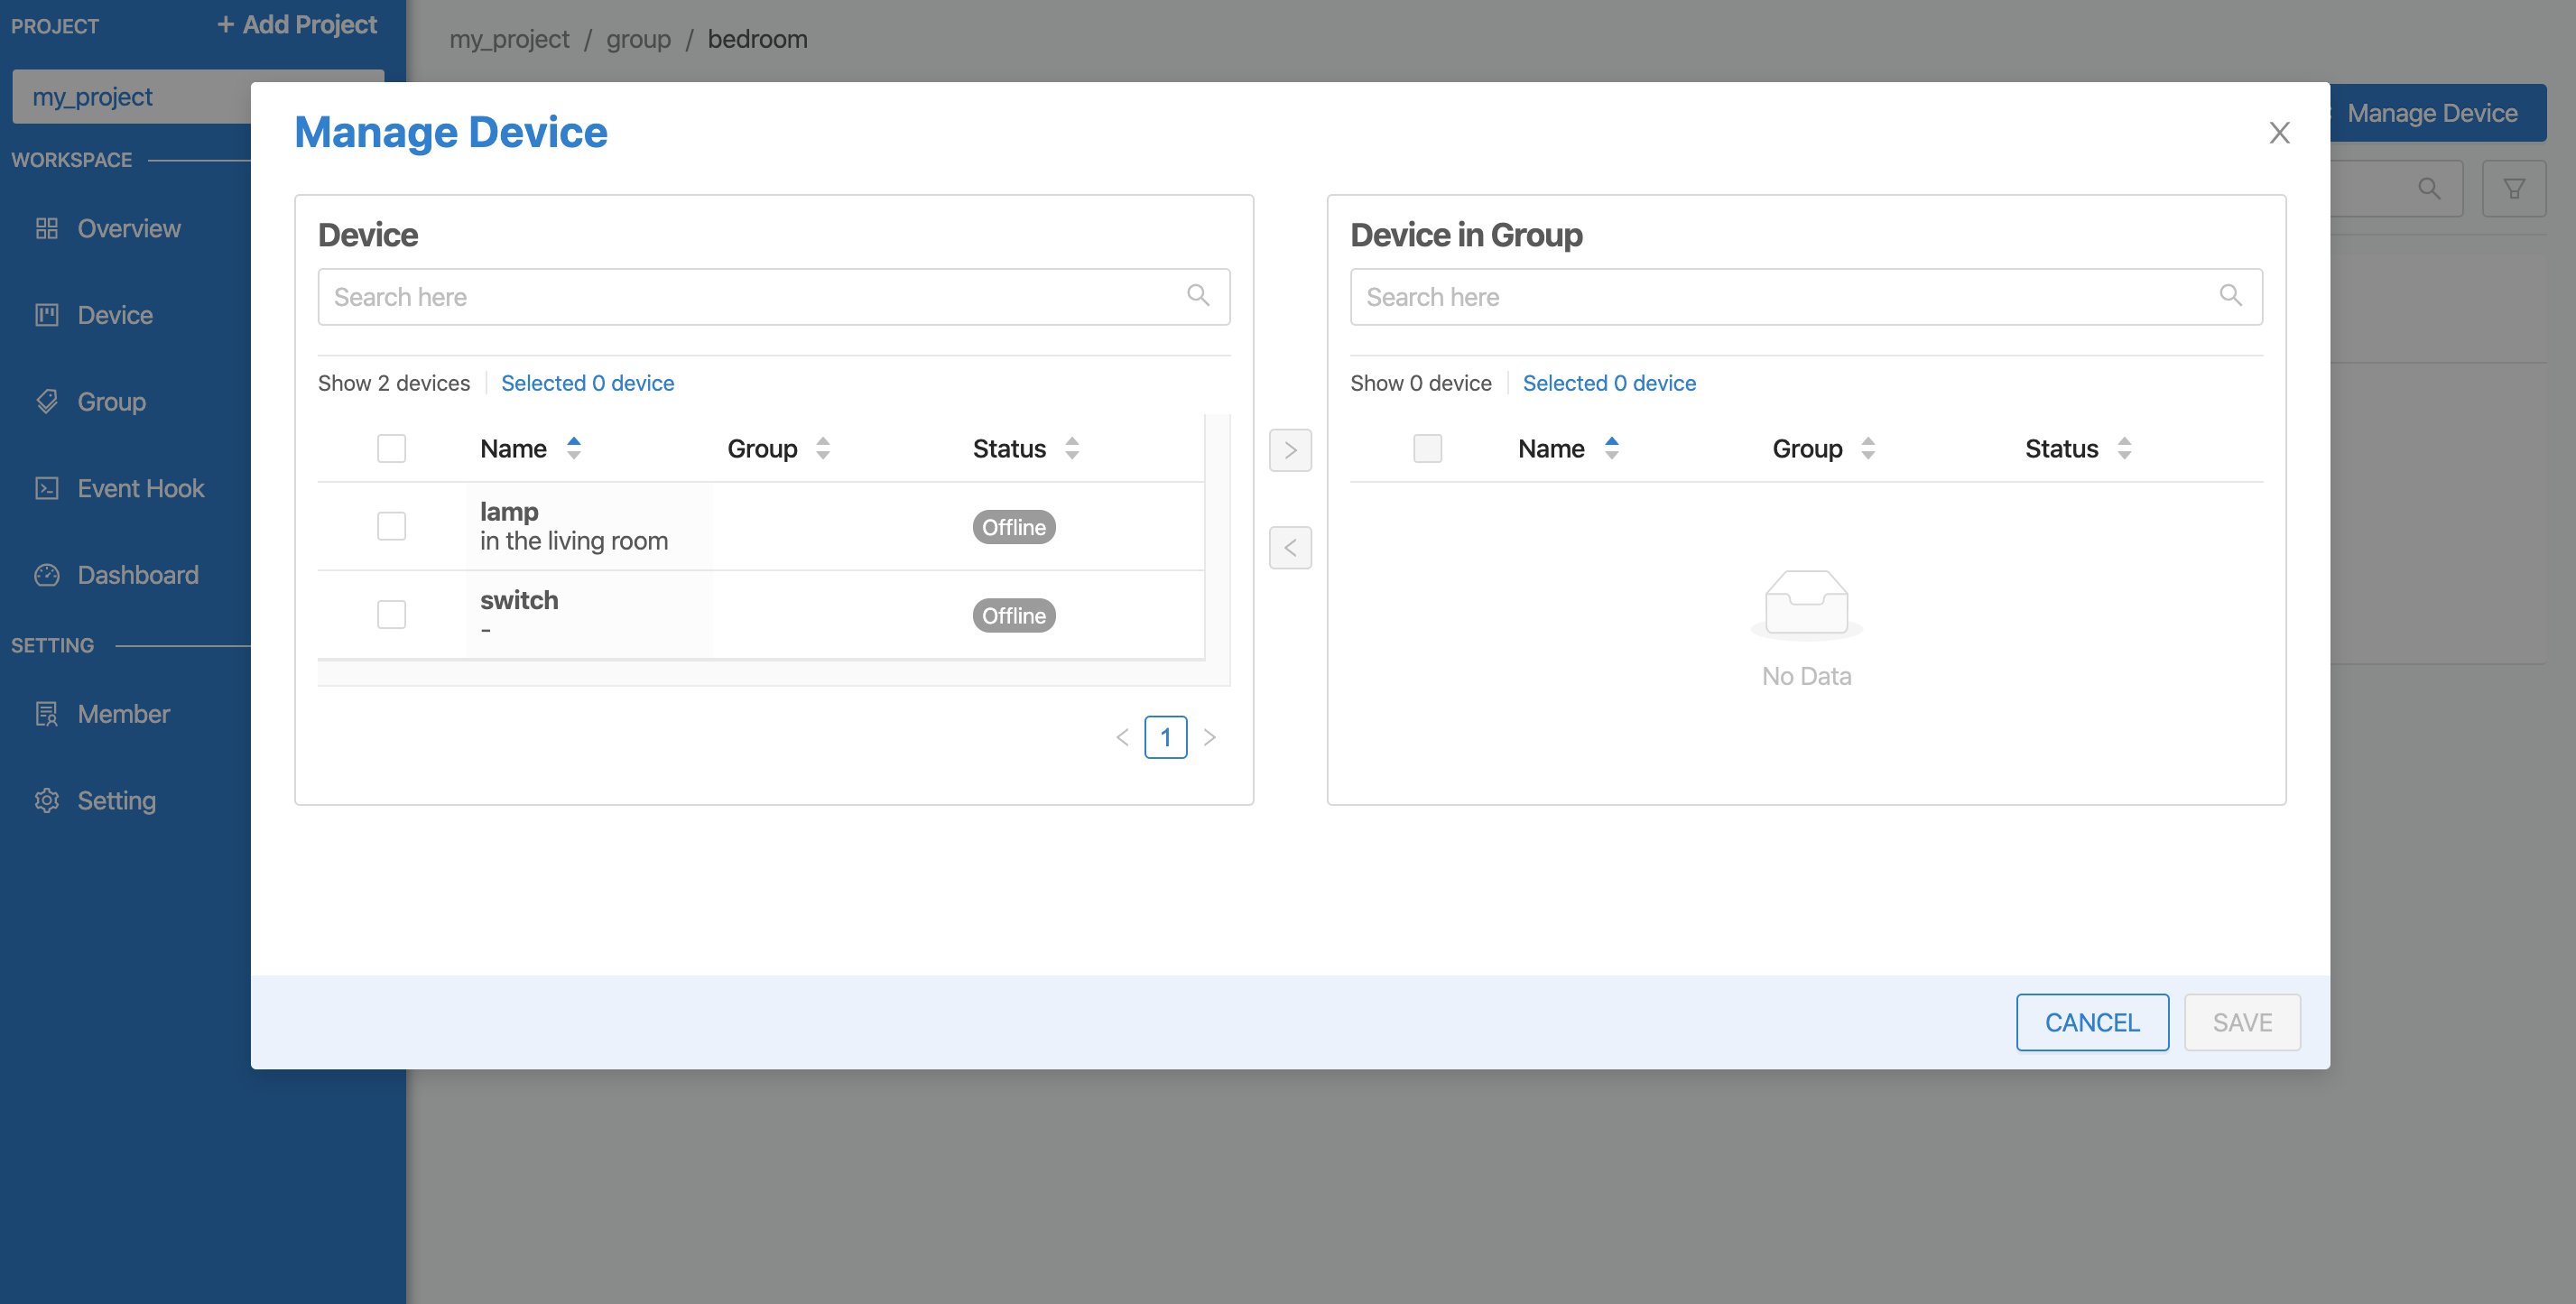Click the filter funnel icon behind dialog
The width and height of the screenshot is (2576, 1304).
click(x=2513, y=188)
